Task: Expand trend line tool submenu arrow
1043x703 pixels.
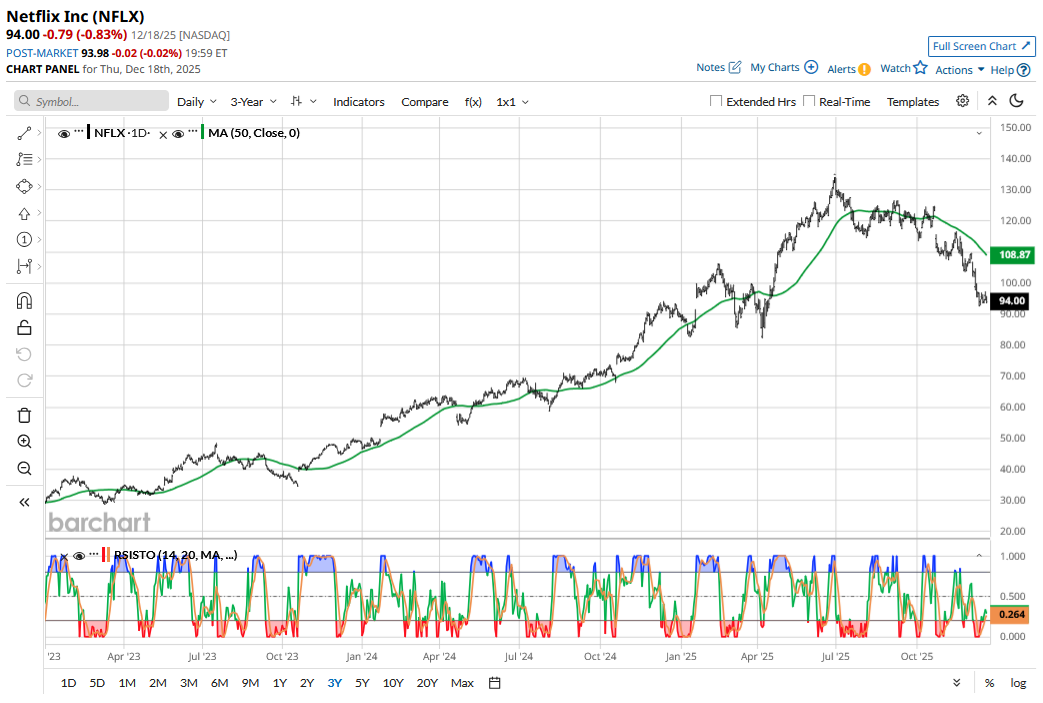Action: 39,133
